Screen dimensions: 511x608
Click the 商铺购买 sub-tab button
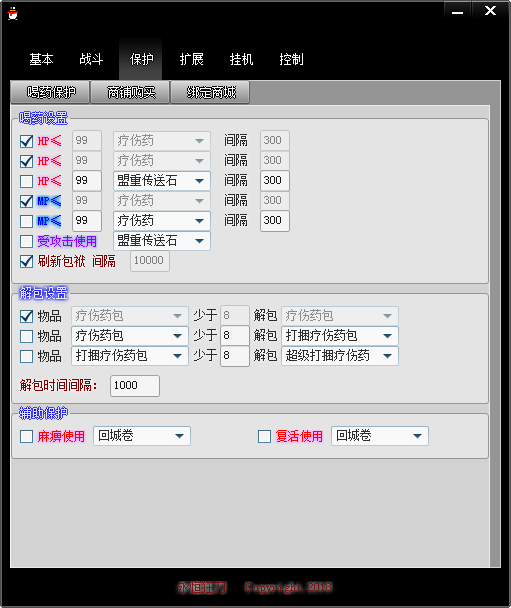point(131,92)
